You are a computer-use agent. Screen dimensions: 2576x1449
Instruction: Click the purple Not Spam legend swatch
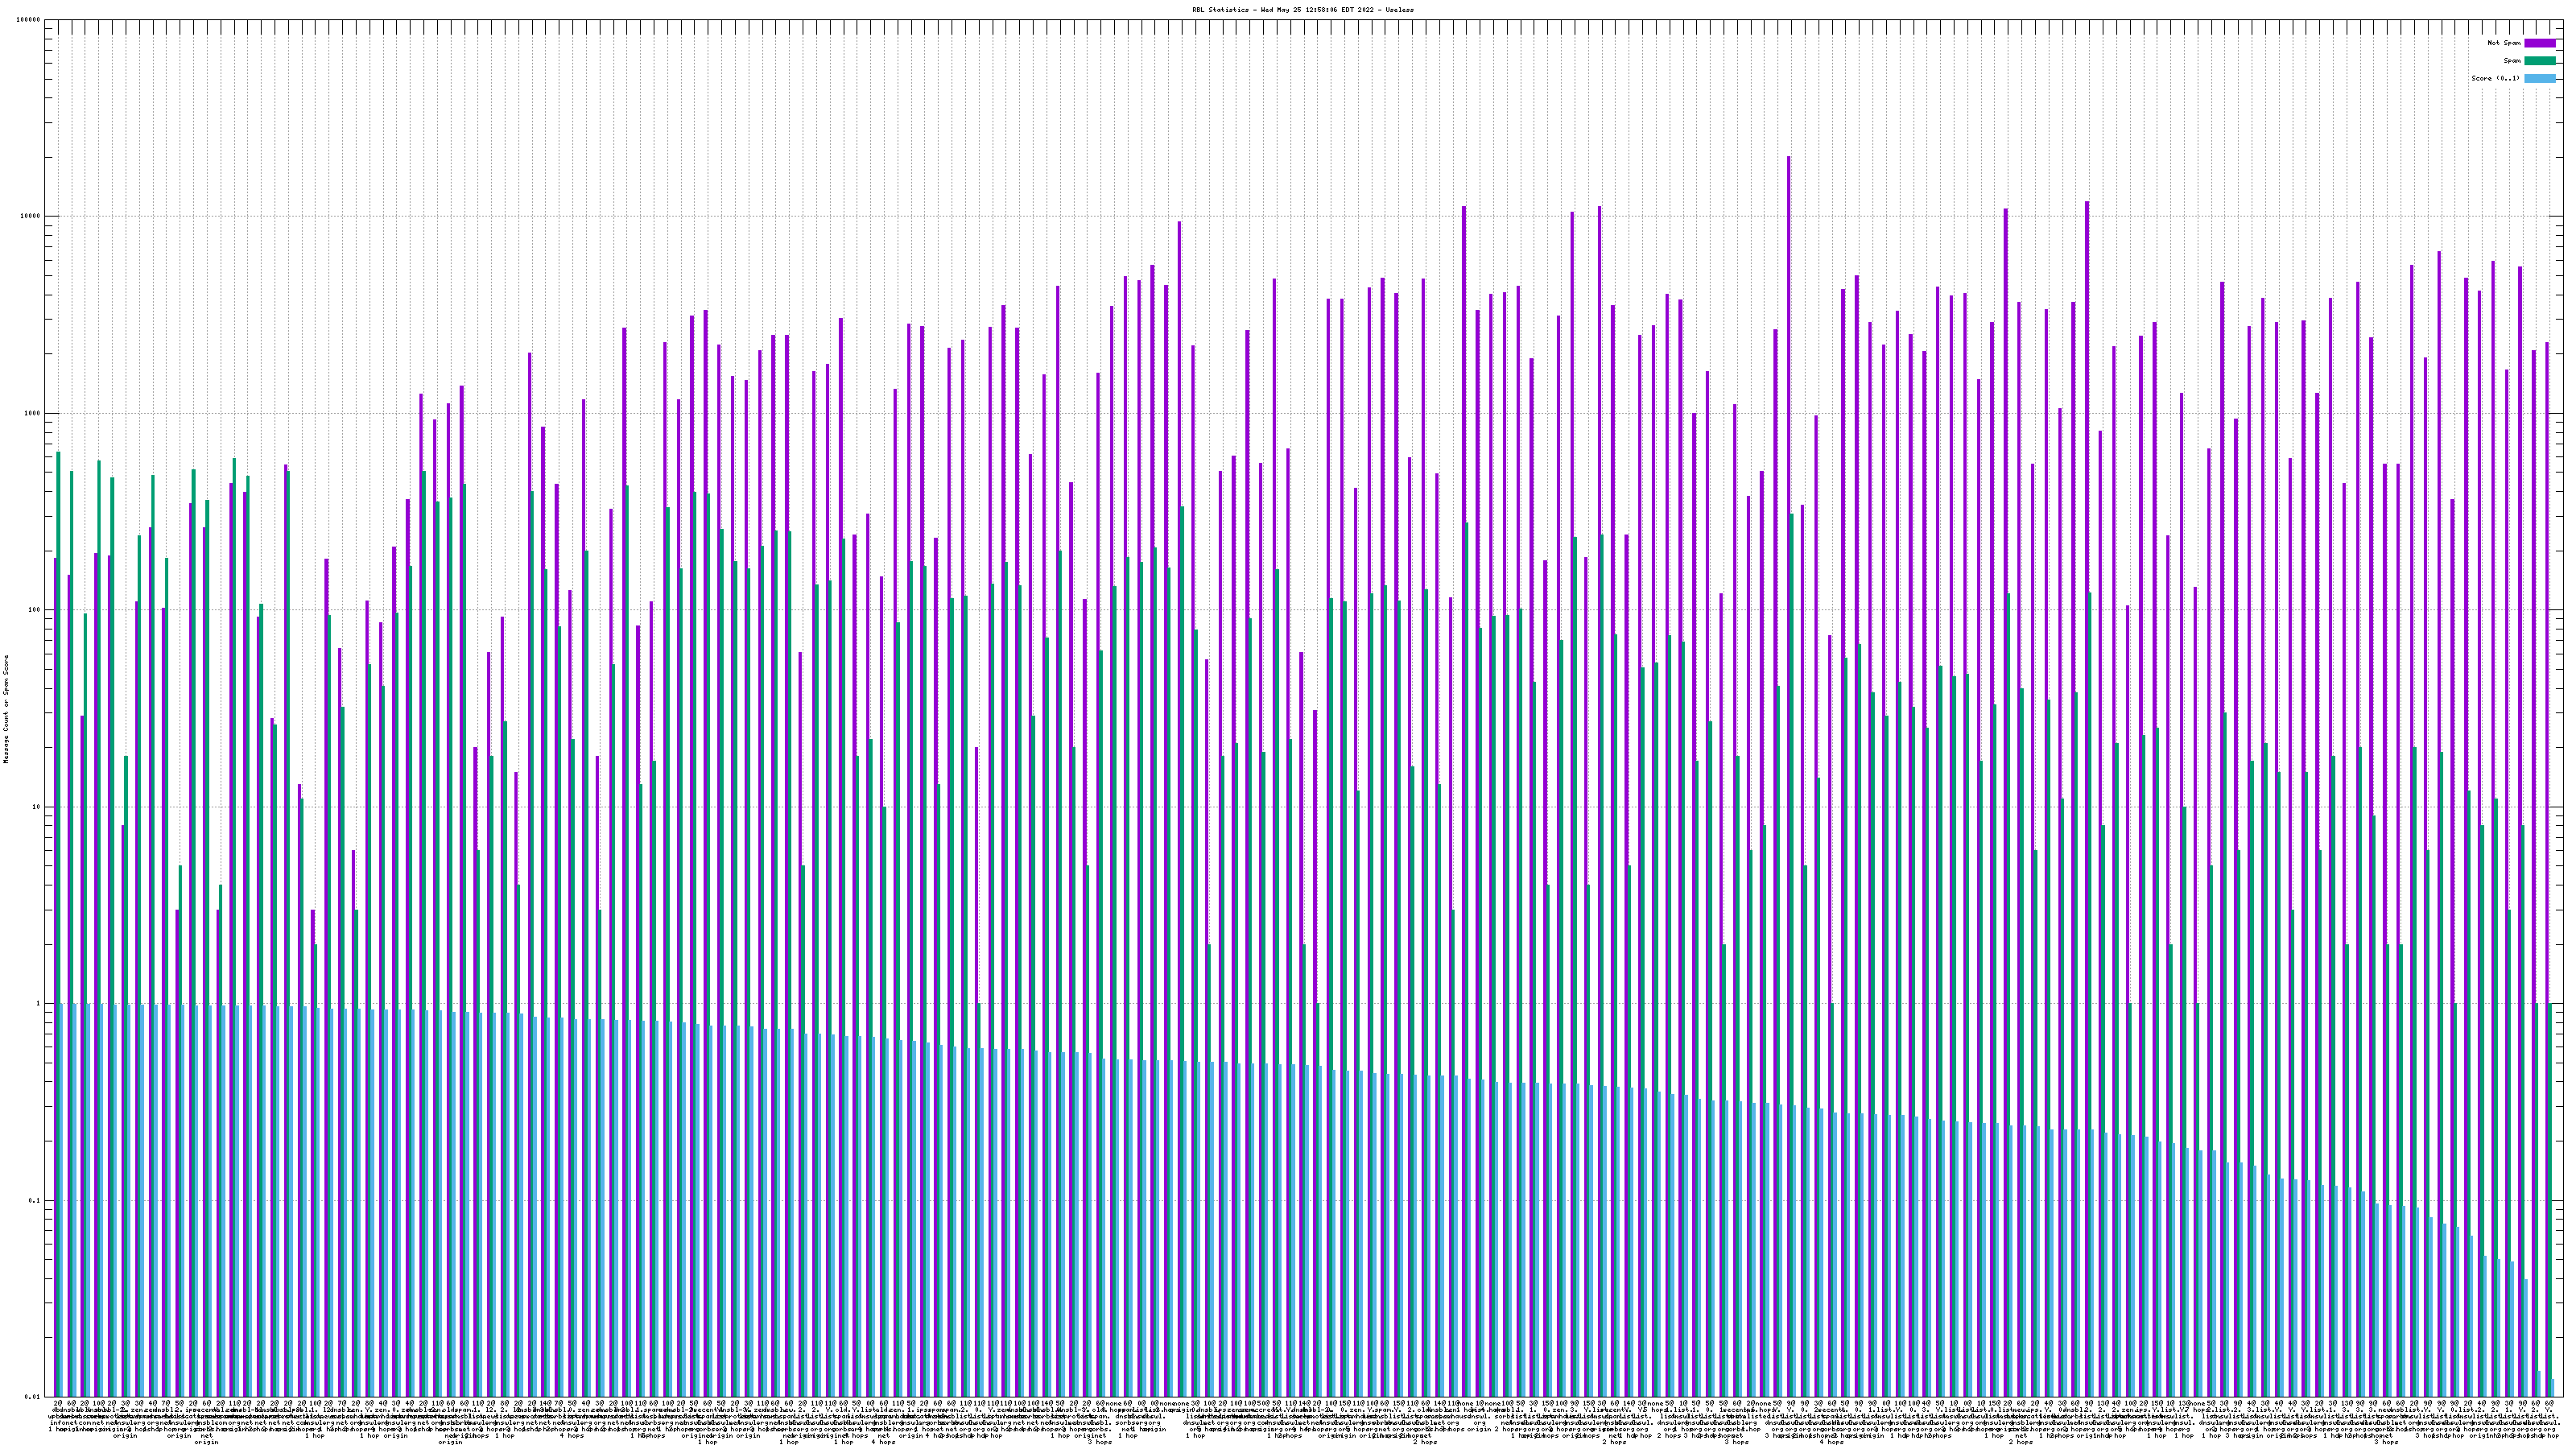coord(2539,43)
